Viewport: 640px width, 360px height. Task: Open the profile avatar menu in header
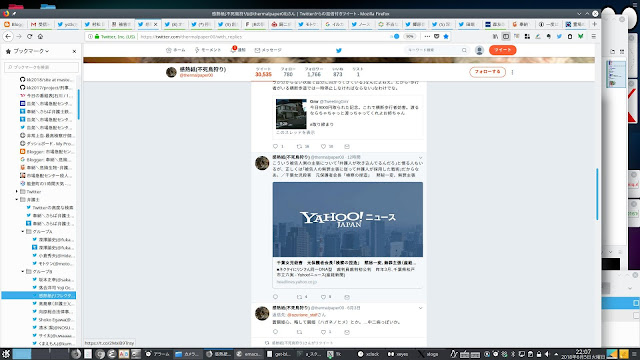(x=479, y=50)
